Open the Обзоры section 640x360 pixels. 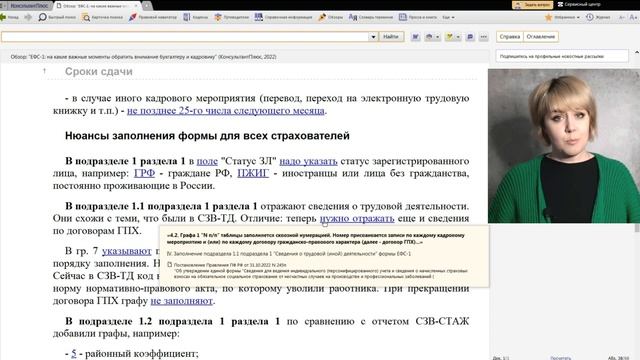[331, 17]
